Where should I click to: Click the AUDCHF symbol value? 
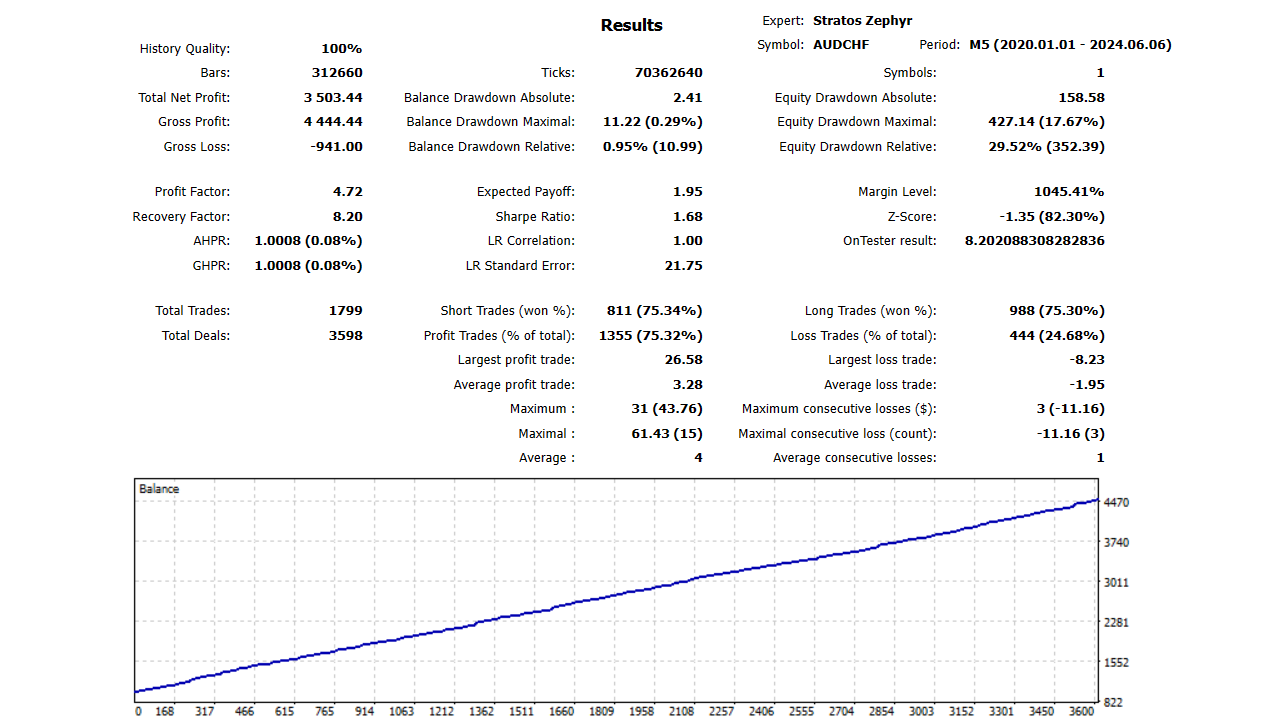pos(841,45)
